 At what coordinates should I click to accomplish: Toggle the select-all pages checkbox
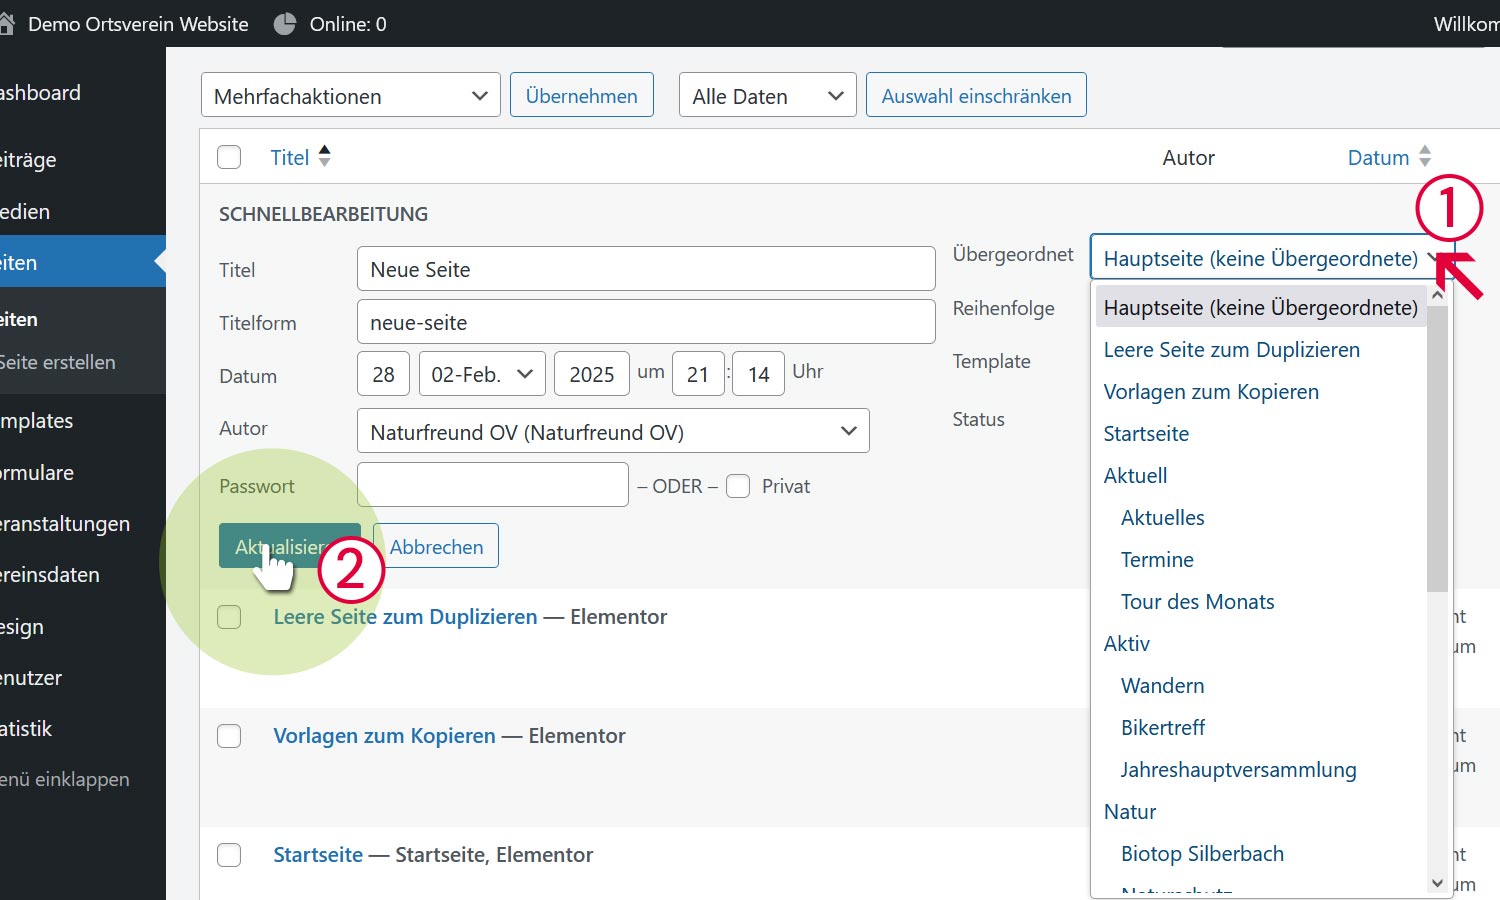pos(229,157)
